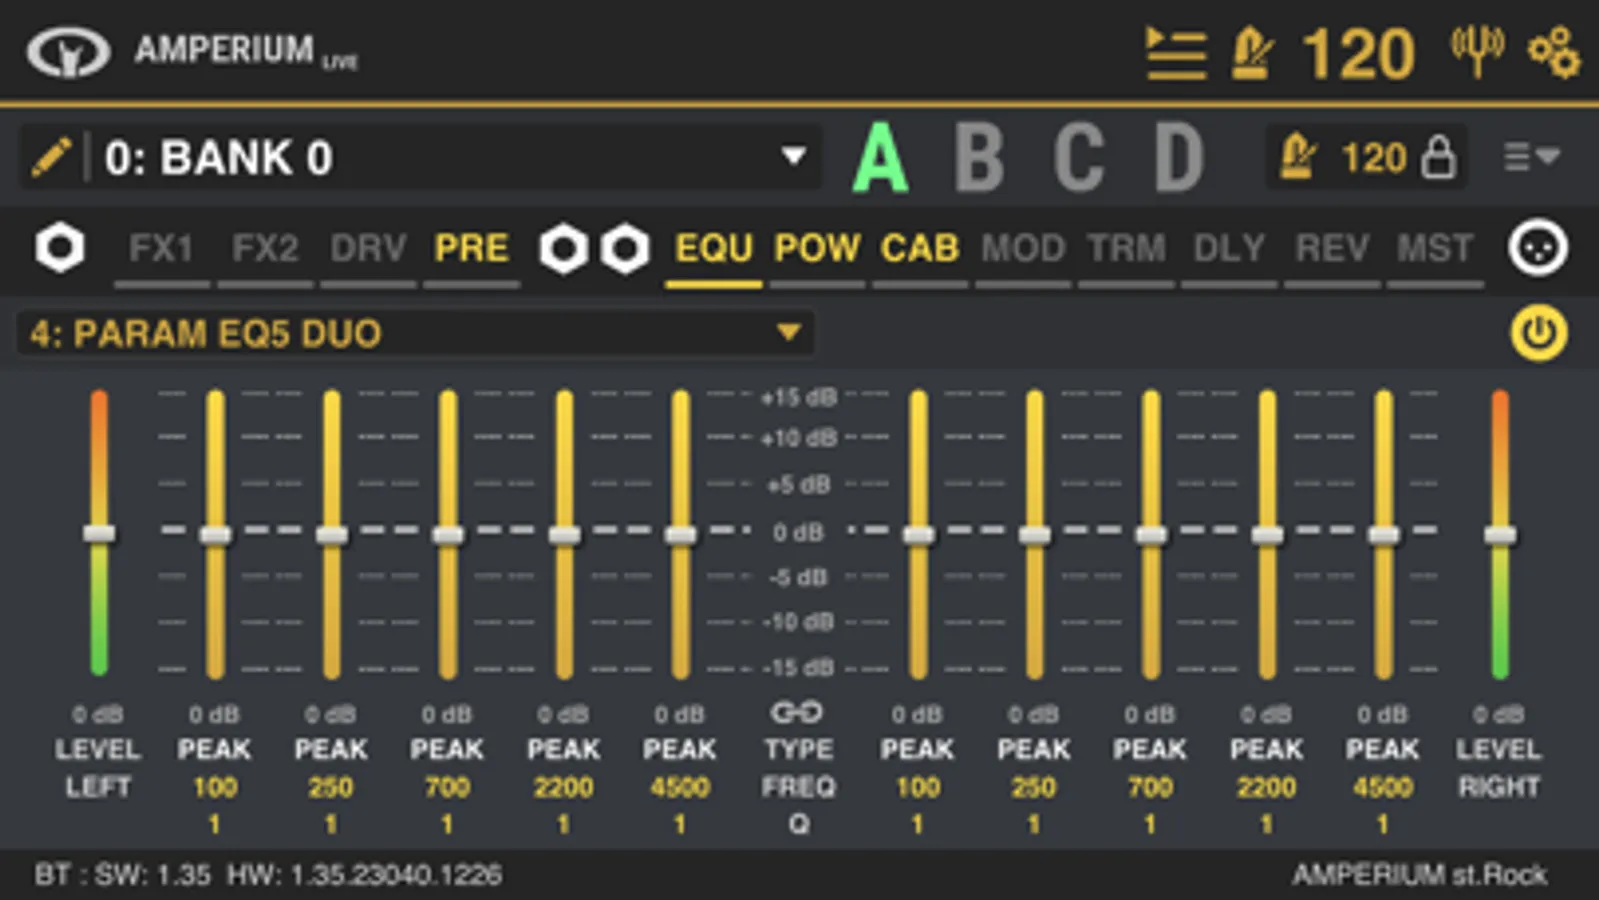Select preset D
The width and height of the screenshot is (1599, 900).
pos(1179,157)
